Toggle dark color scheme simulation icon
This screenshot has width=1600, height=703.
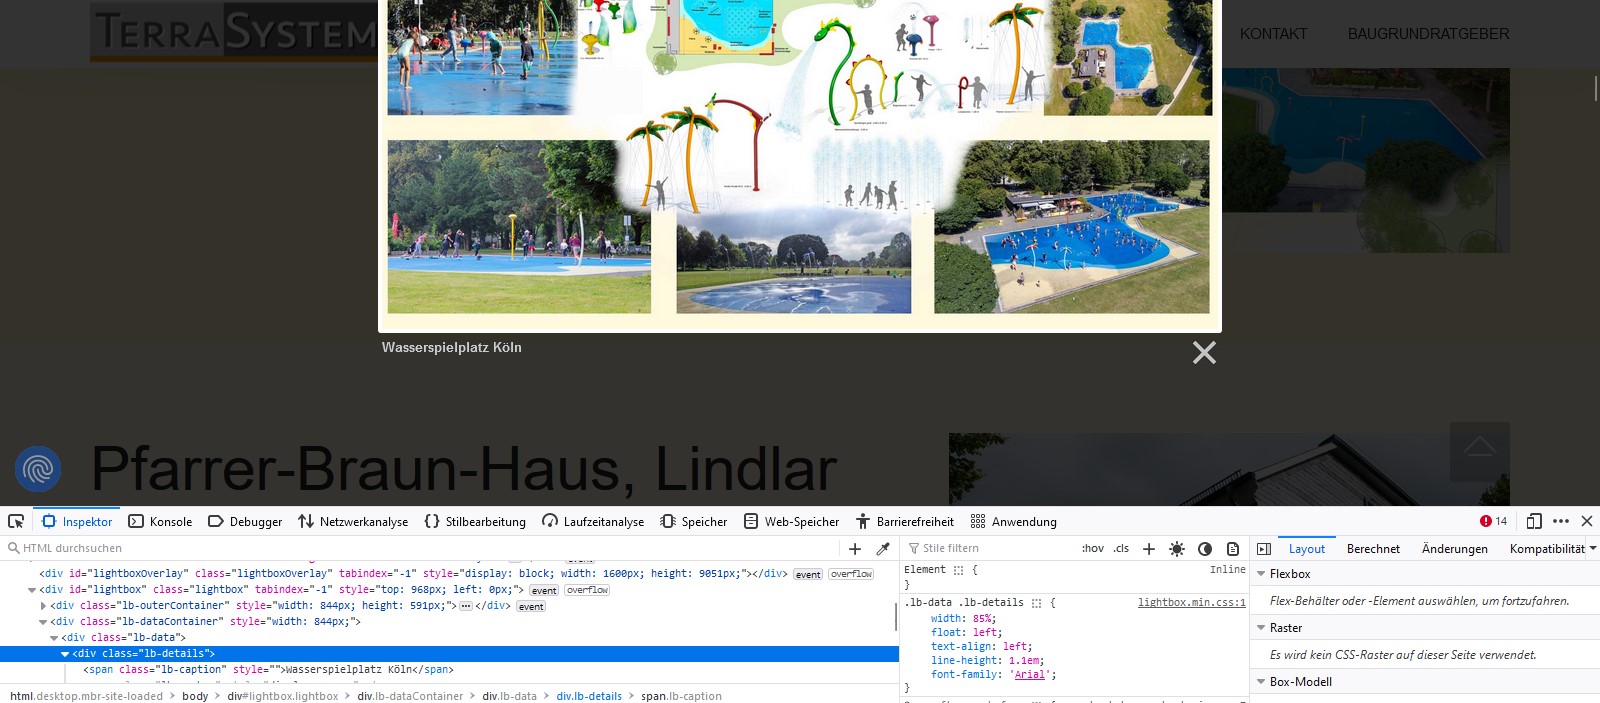point(1205,549)
